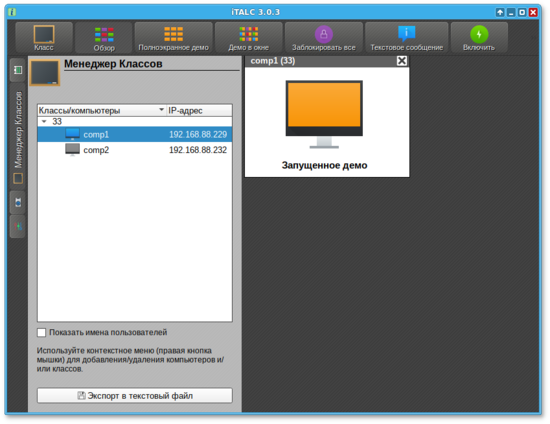This screenshot has height=424, width=550.
Task: Open the Класс toolbar button
Action: [44, 38]
